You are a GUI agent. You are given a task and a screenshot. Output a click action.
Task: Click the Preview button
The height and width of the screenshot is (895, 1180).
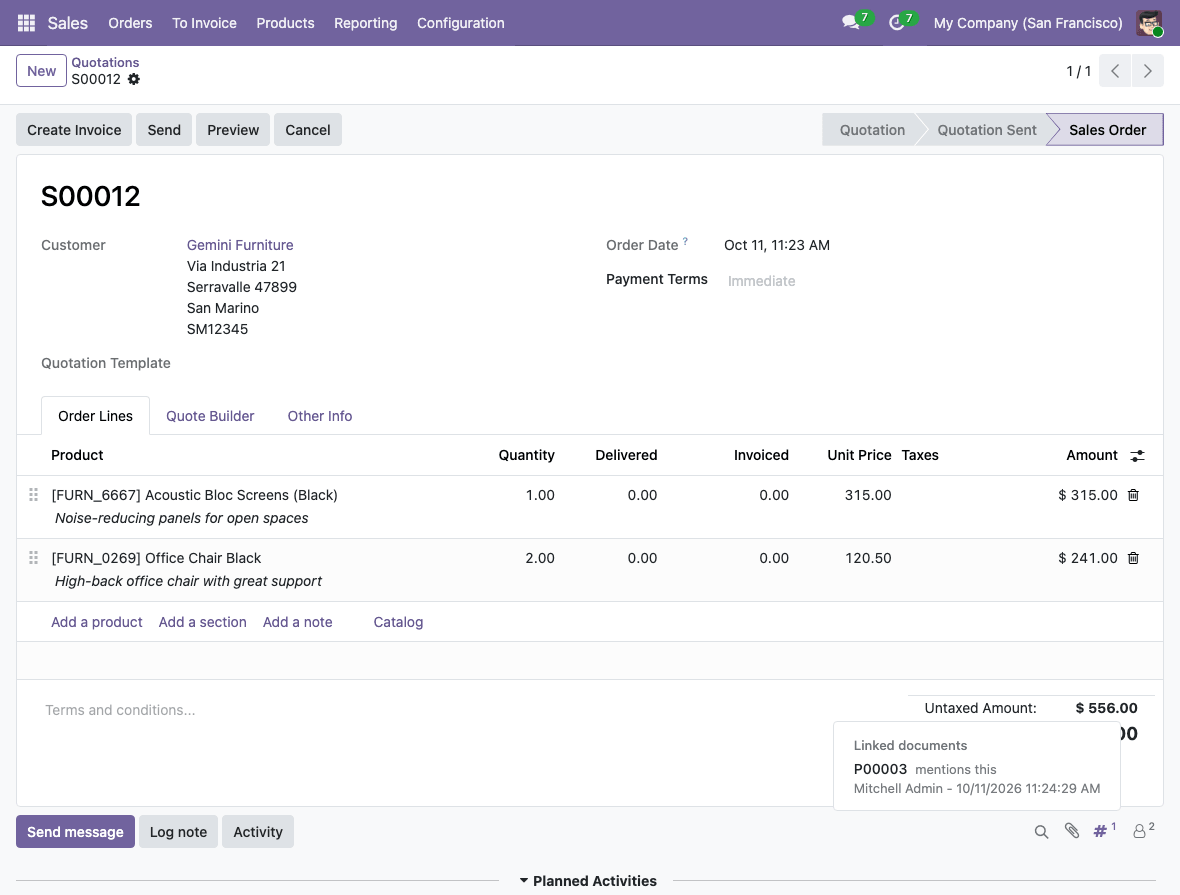click(x=233, y=129)
